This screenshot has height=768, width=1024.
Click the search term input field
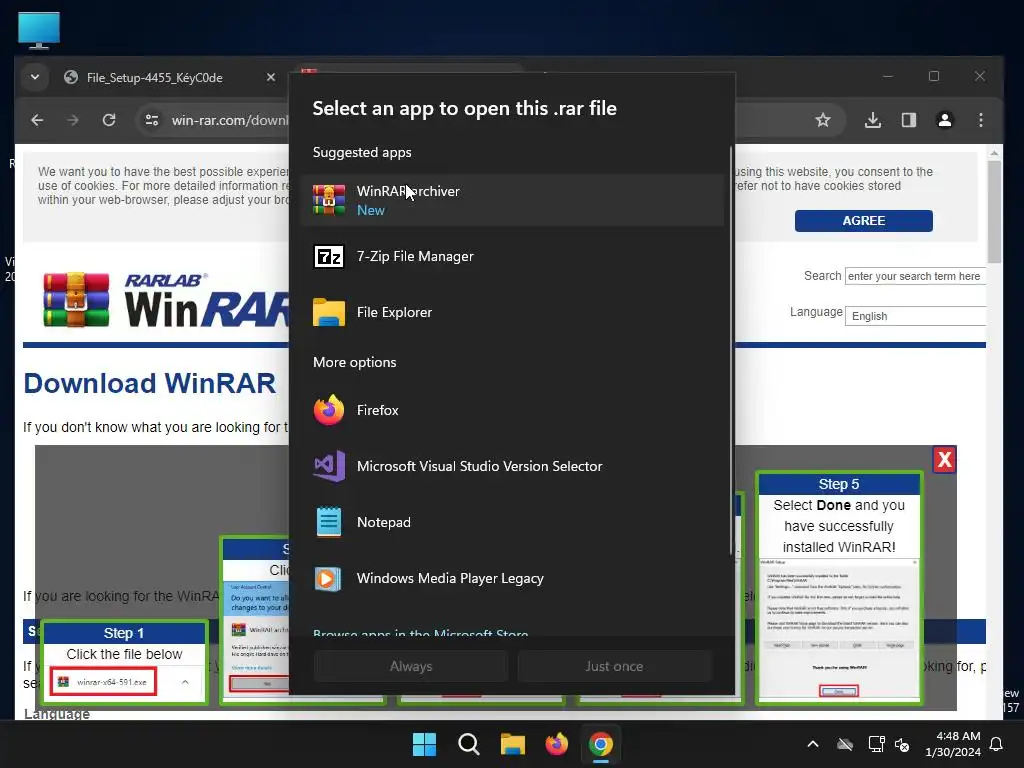[x=916, y=276]
